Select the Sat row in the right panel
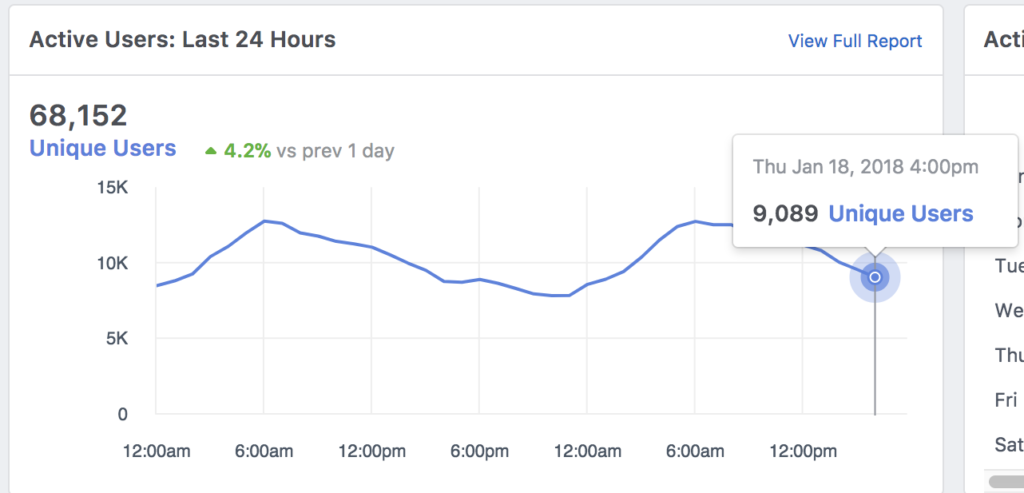 pyautogui.click(x=1006, y=443)
